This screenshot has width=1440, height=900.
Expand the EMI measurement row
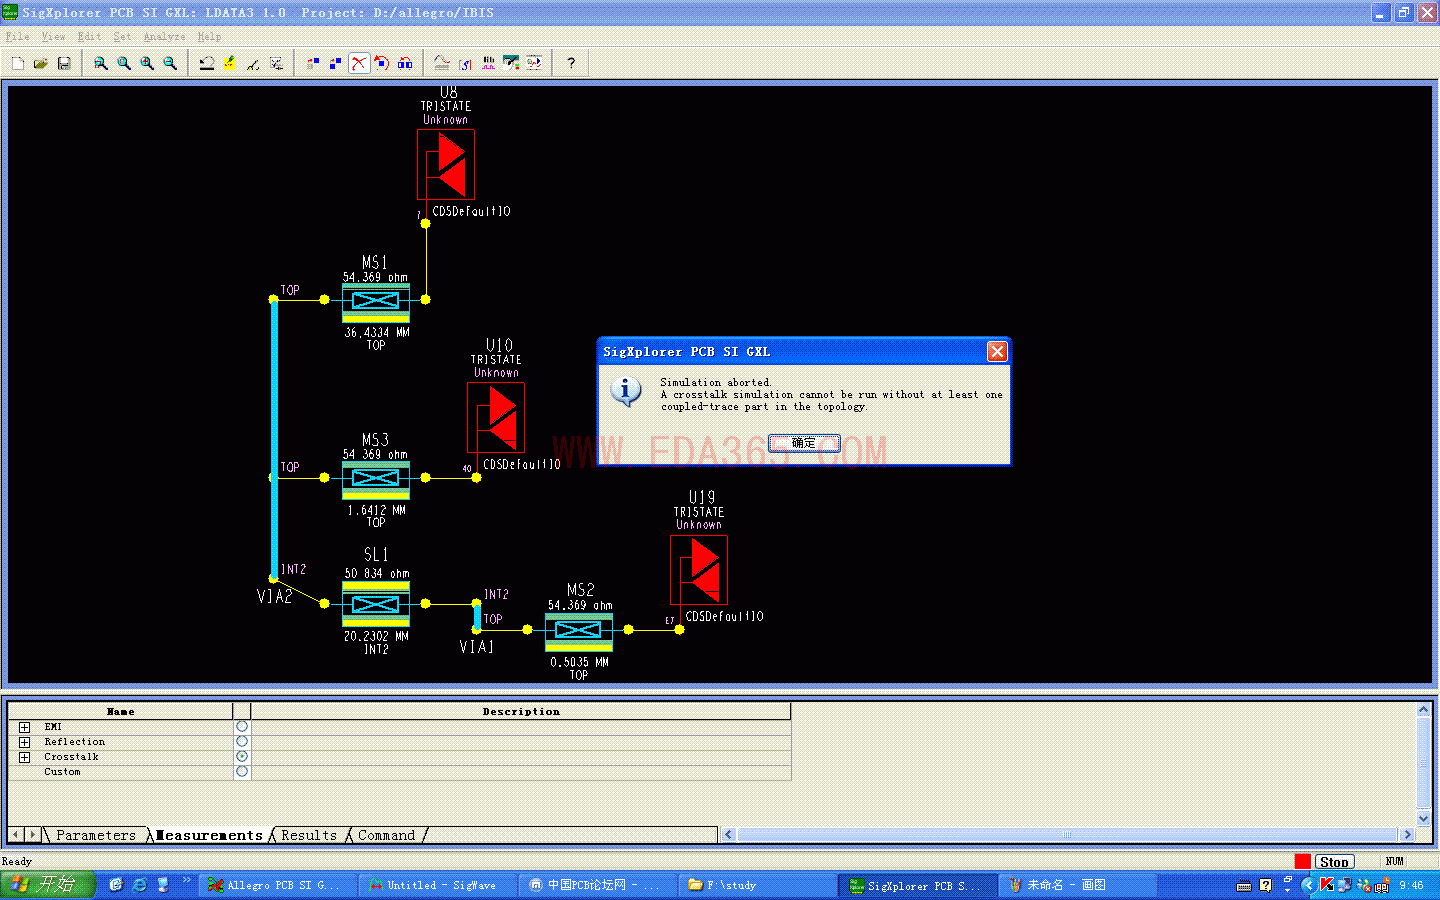[x=24, y=727]
